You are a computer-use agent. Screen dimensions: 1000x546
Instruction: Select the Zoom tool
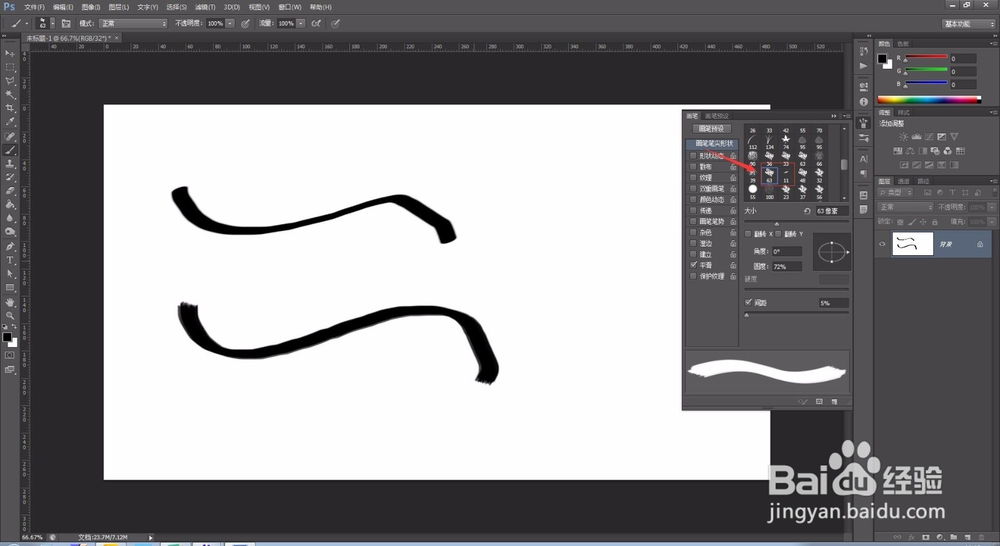coord(10,315)
